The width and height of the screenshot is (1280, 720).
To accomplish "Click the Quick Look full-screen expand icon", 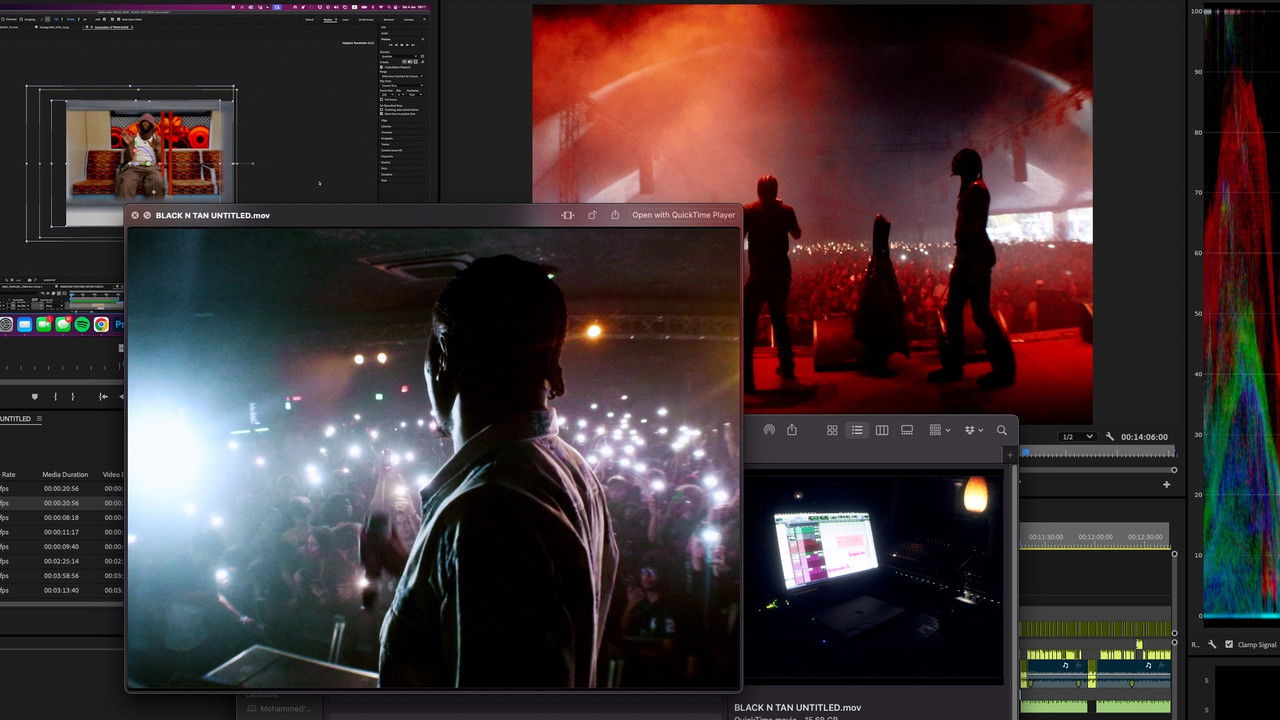I will coord(568,215).
